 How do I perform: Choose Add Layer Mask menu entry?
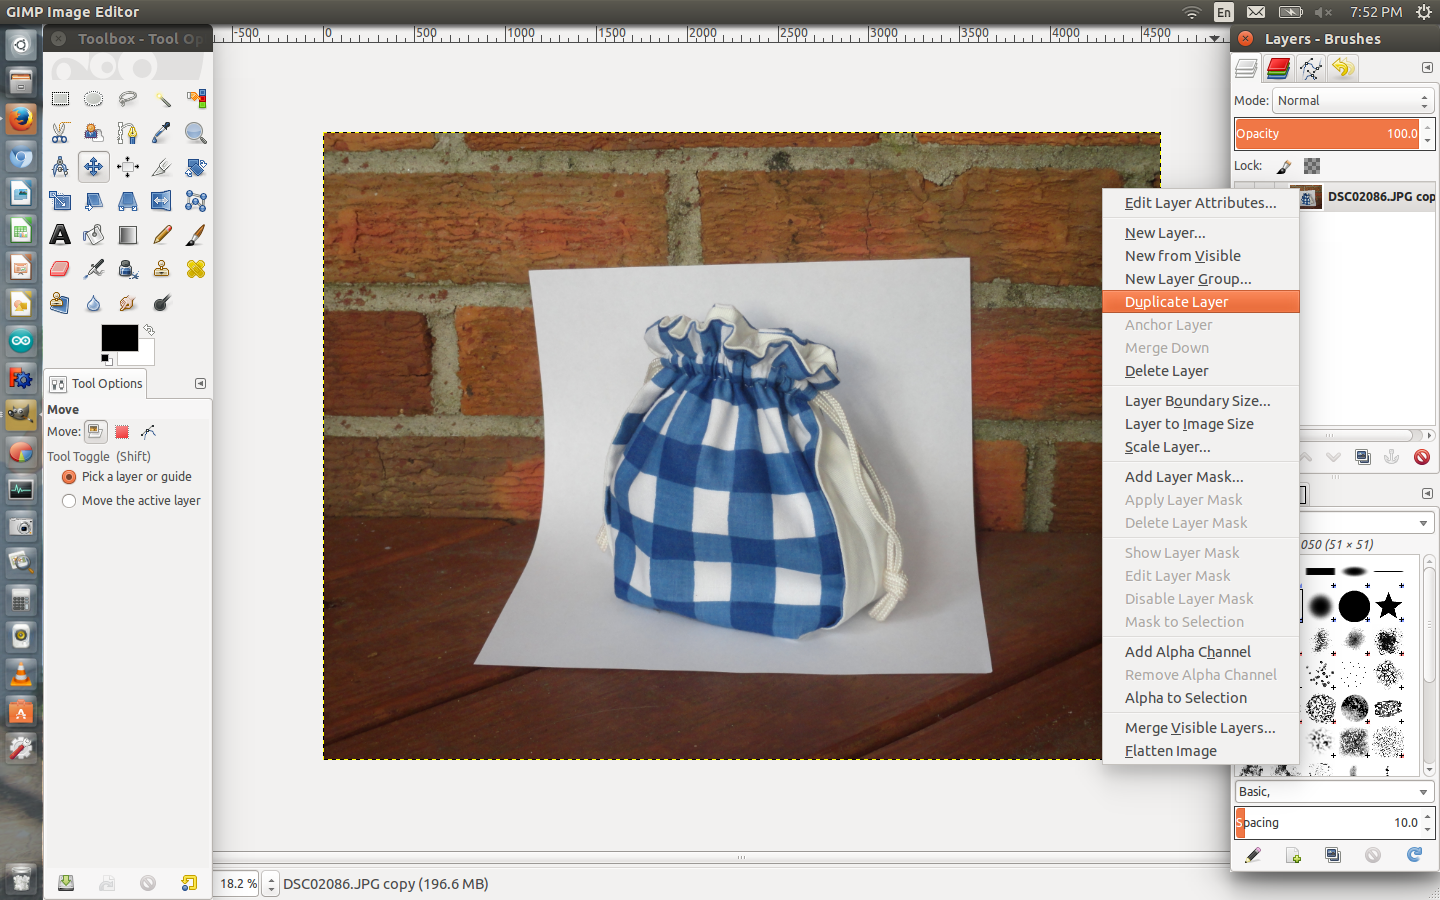1200,477
